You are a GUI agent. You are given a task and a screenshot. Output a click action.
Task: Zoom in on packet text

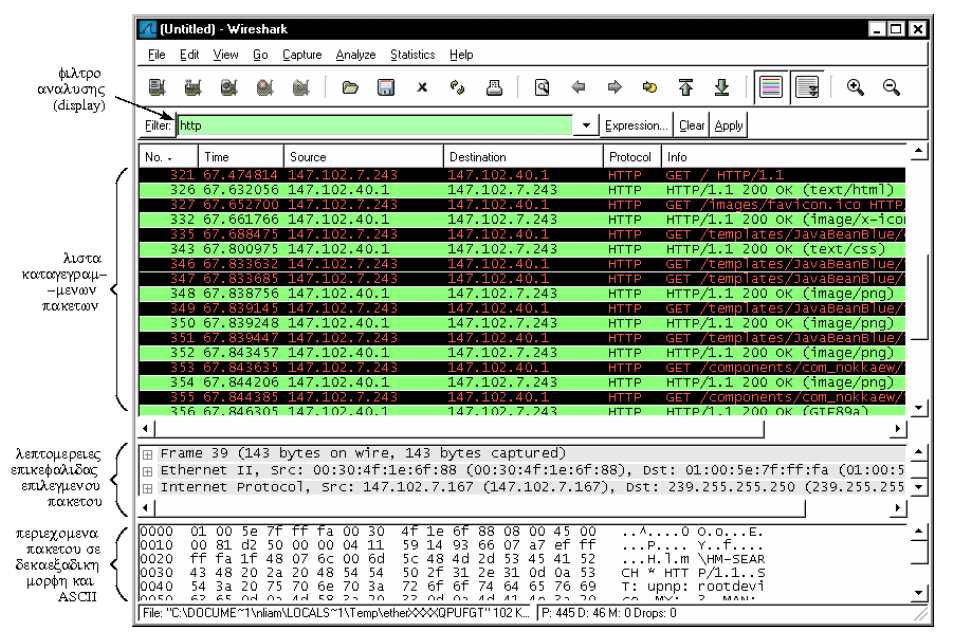(855, 87)
